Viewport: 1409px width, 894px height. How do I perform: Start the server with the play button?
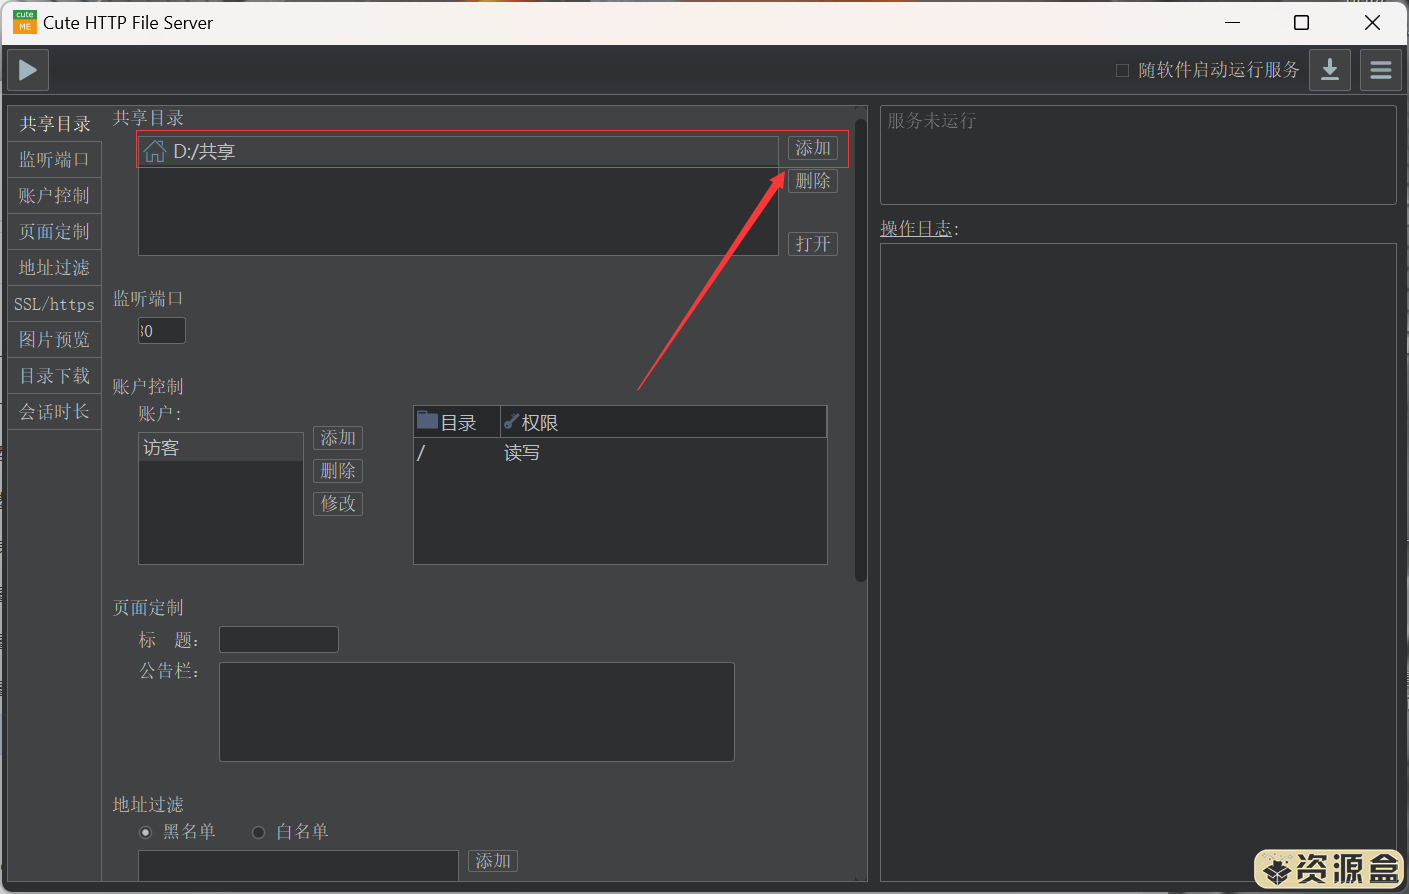coord(28,70)
